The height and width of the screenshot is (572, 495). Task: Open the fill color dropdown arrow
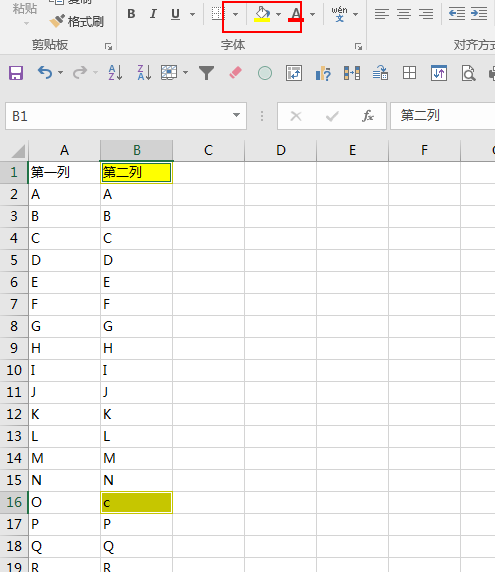pyautogui.click(x=279, y=14)
